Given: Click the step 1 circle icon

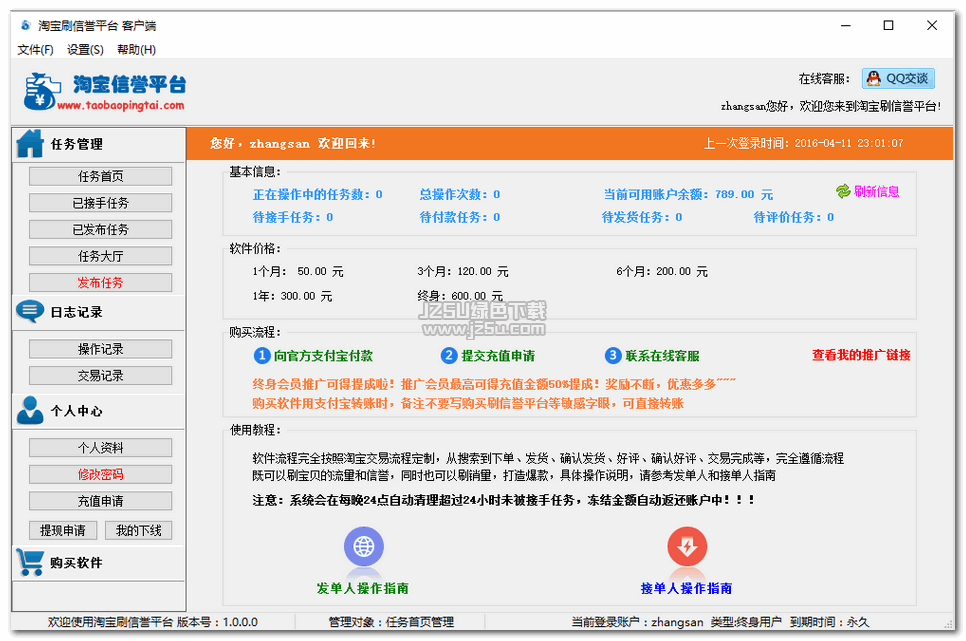Looking at the screenshot, I should pyautogui.click(x=262, y=356).
